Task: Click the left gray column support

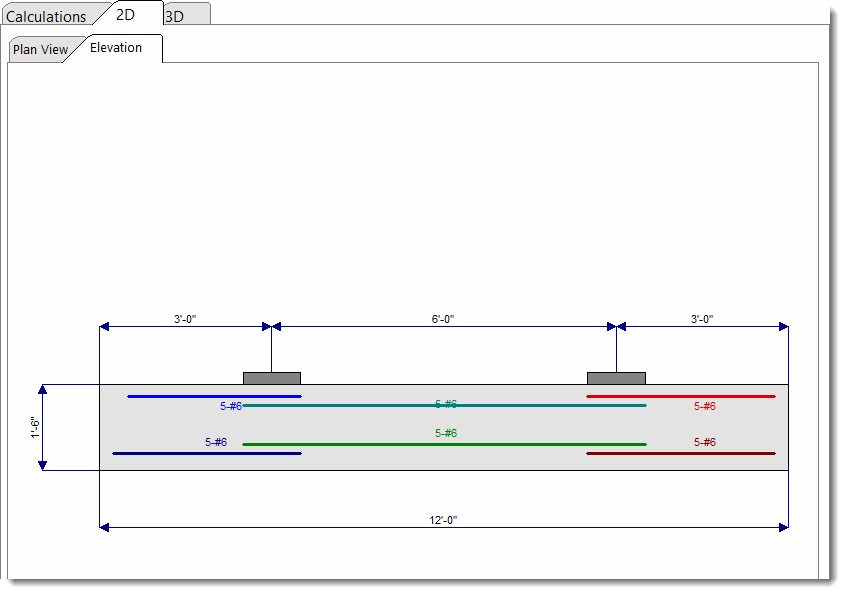Action: (271, 376)
